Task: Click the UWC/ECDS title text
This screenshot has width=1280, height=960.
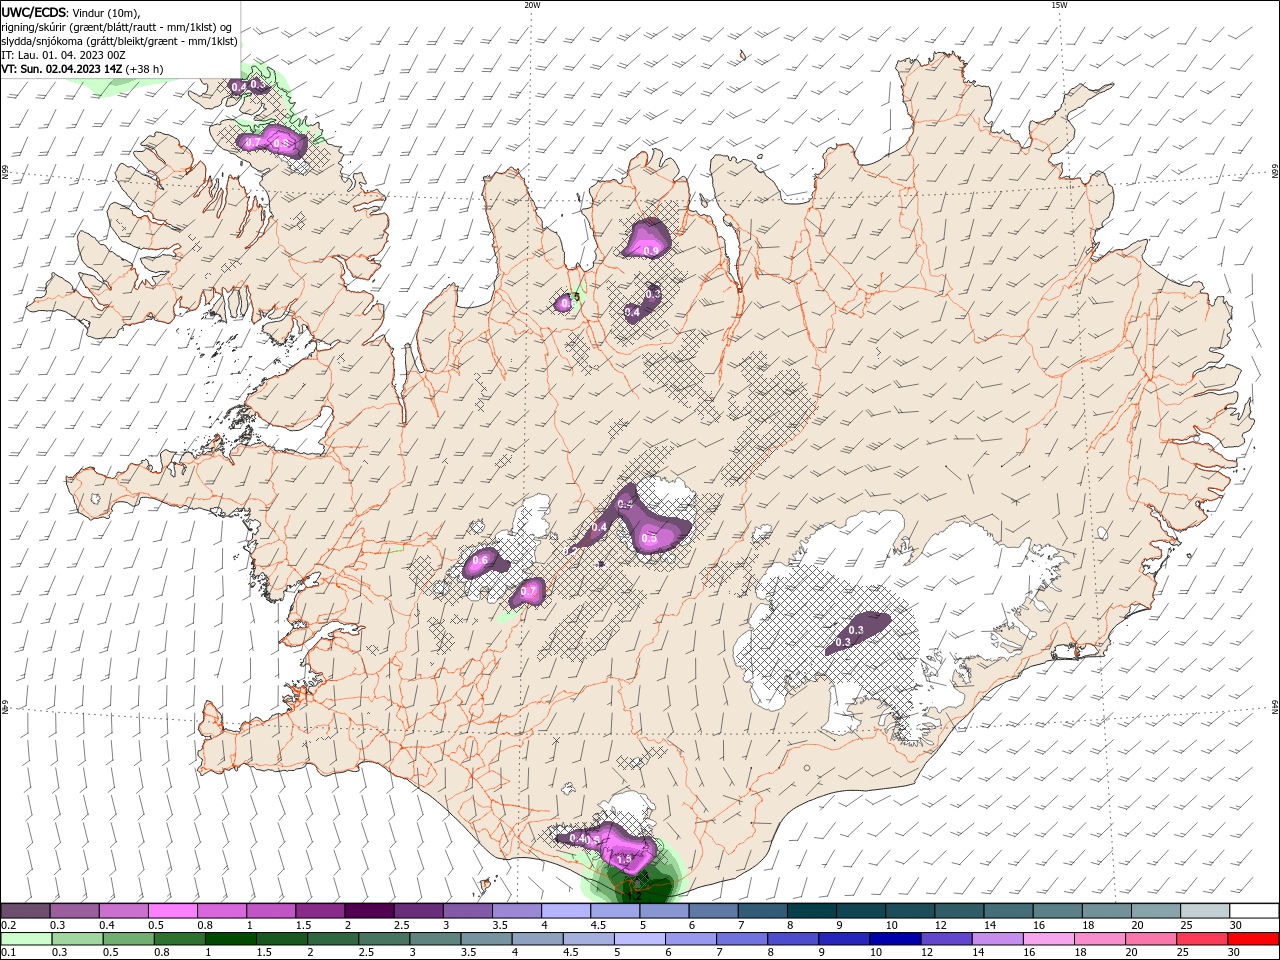Action: click(x=35, y=12)
